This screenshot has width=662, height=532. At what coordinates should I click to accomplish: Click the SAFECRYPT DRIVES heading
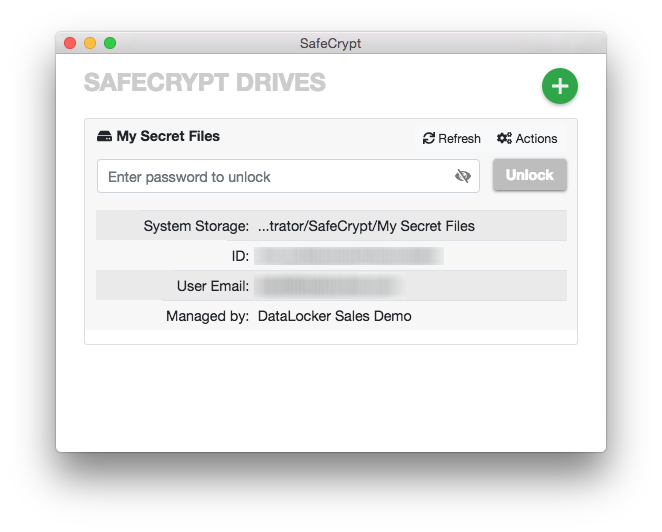(205, 82)
